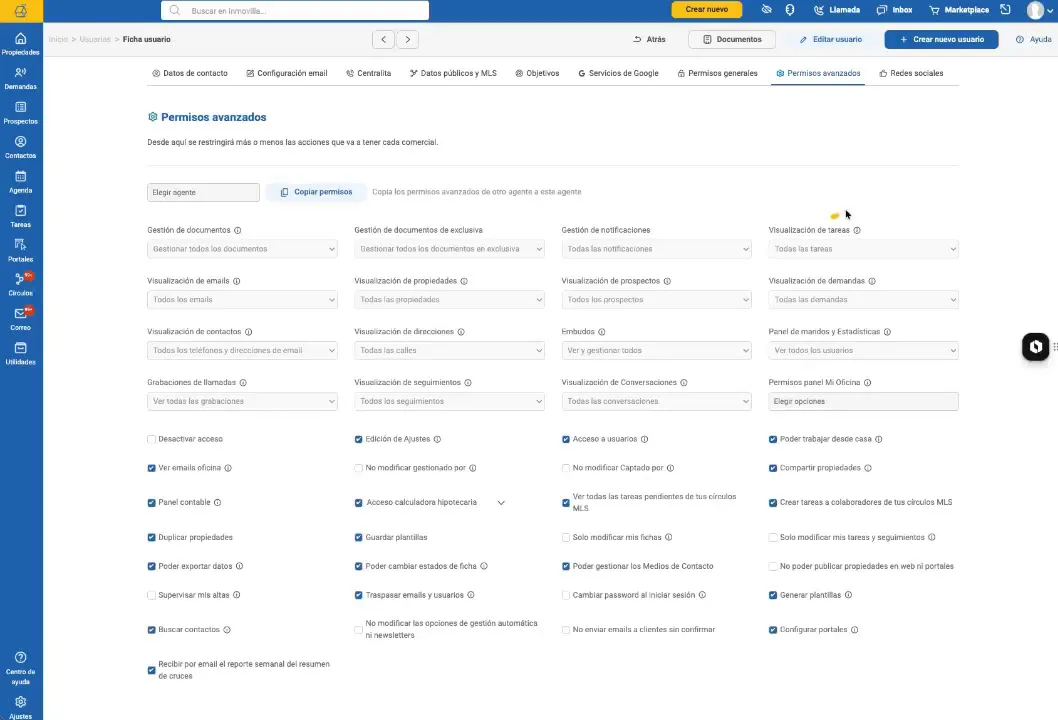Click info icon beside Poder exportar datos

[x=240, y=566]
